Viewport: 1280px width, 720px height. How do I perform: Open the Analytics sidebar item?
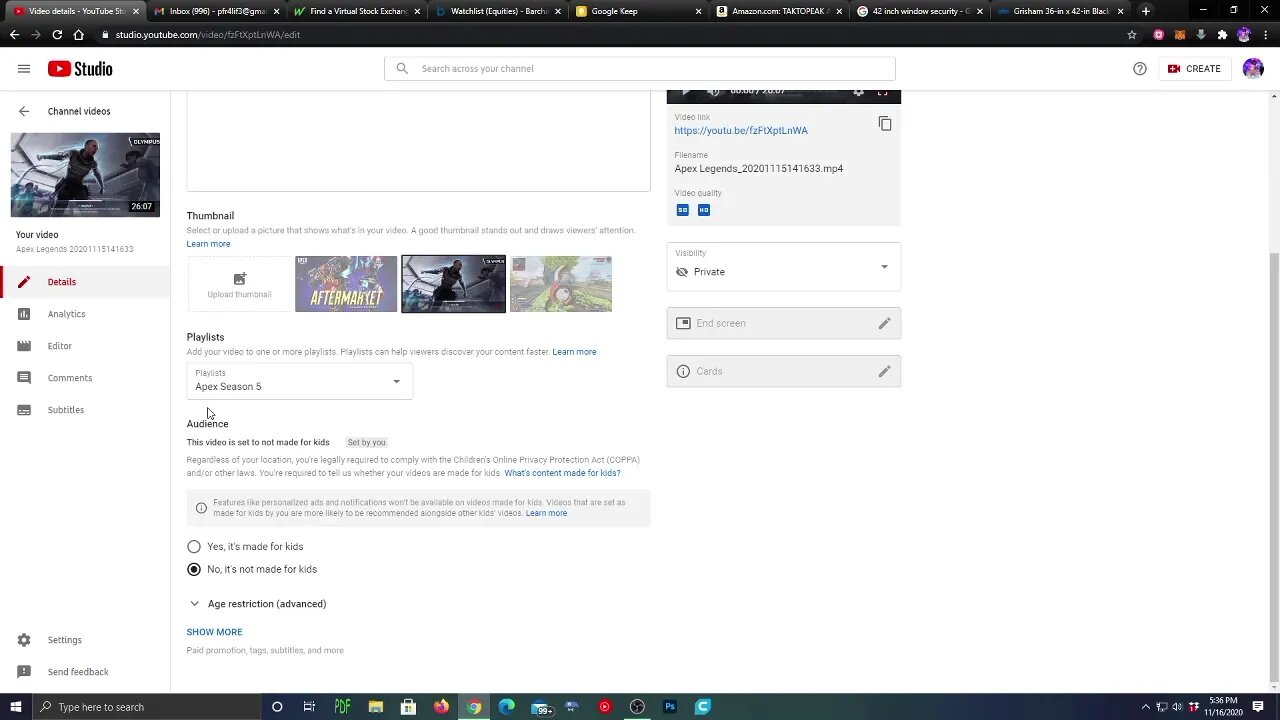pyautogui.click(x=85, y=314)
